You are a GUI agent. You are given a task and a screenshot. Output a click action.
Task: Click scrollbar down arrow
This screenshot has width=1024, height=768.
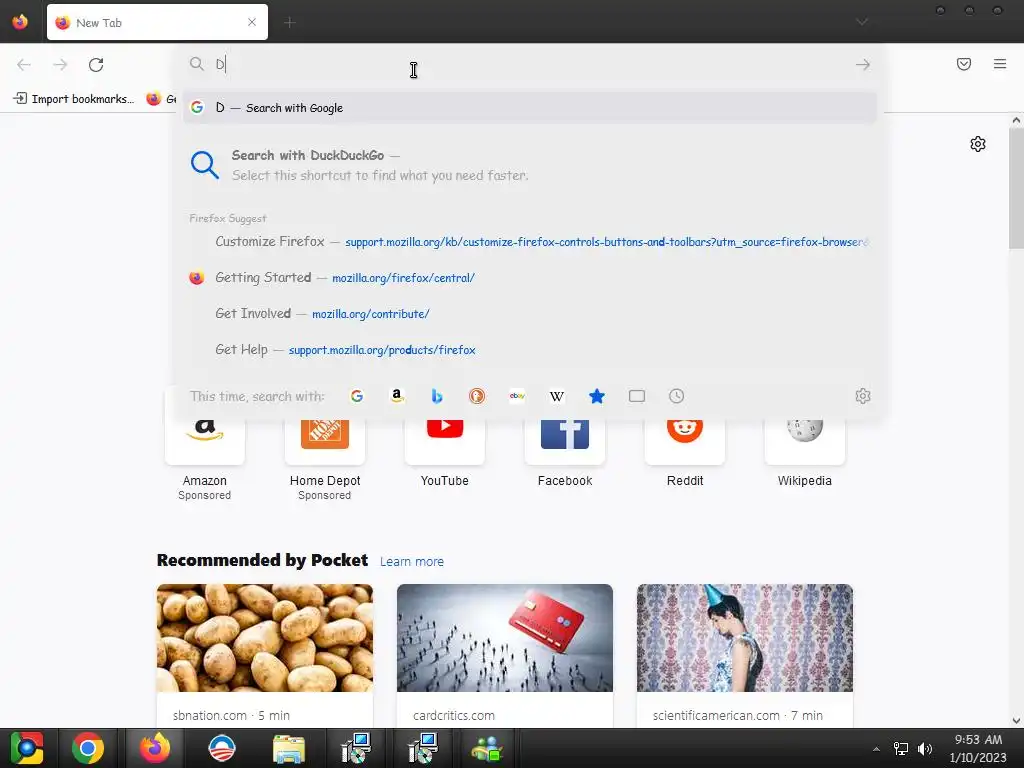pyautogui.click(x=1016, y=721)
